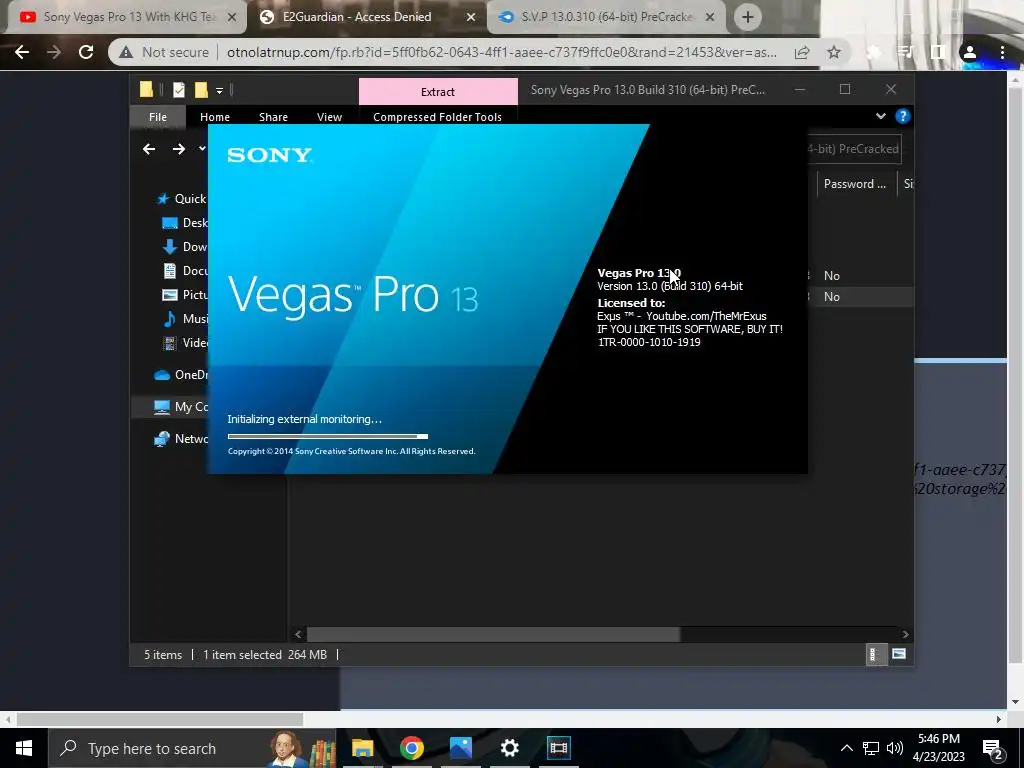Open Customize Quick Access Toolbar dropdown

click(219, 90)
